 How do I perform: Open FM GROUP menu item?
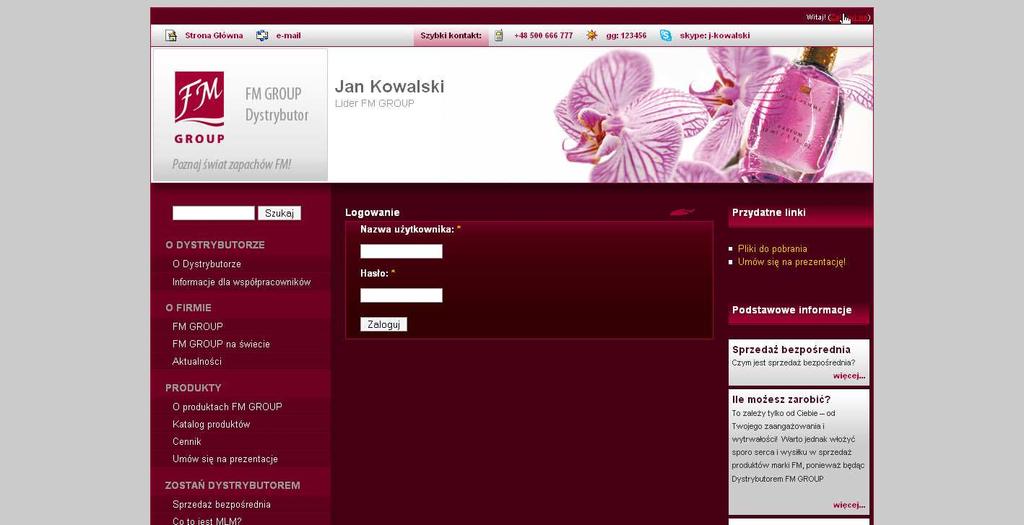point(197,326)
